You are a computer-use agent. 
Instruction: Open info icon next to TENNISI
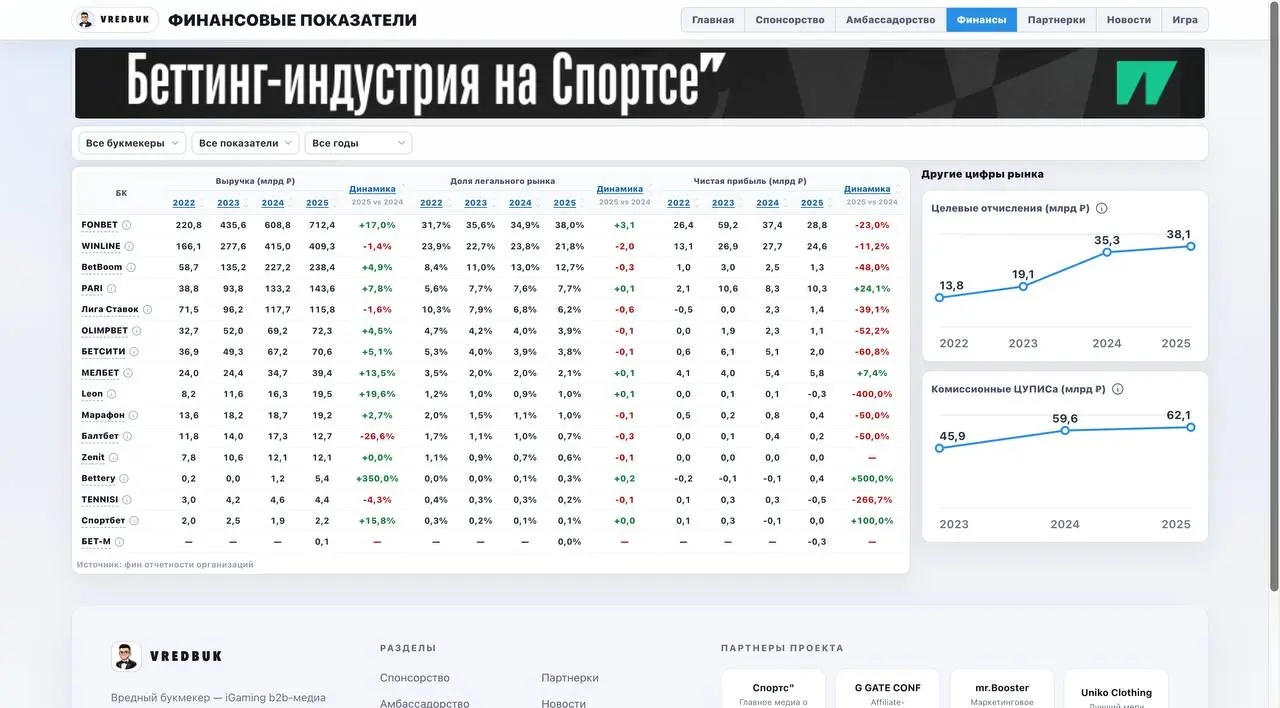127,500
